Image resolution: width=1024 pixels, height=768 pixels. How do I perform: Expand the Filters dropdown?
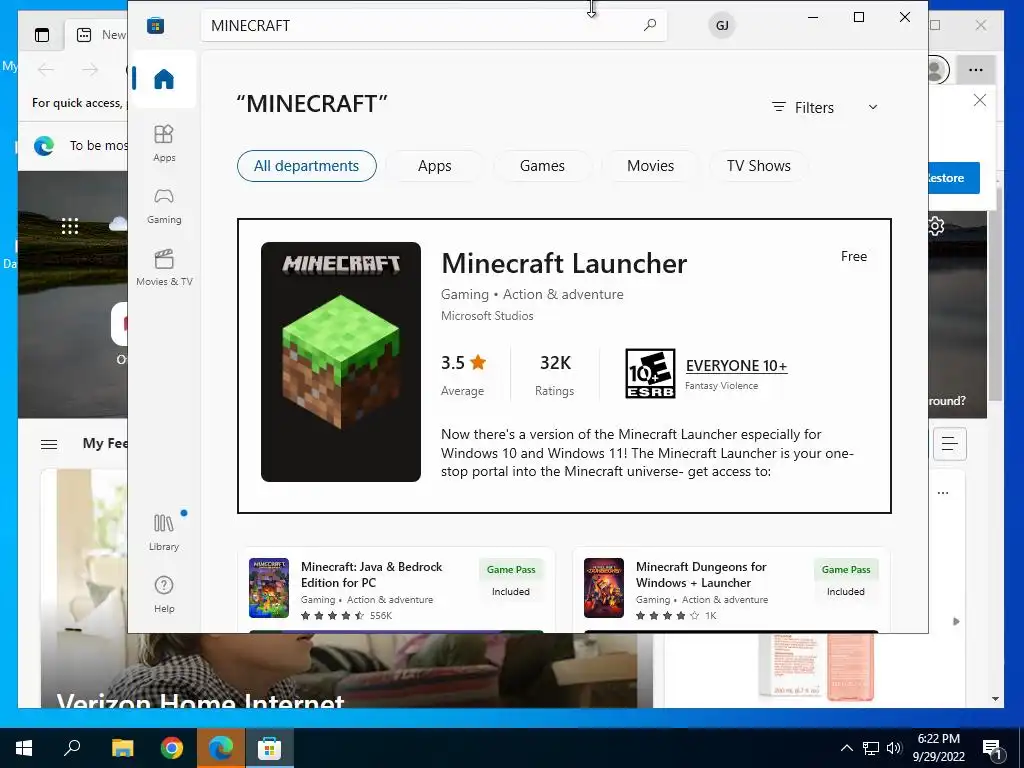tap(825, 107)
